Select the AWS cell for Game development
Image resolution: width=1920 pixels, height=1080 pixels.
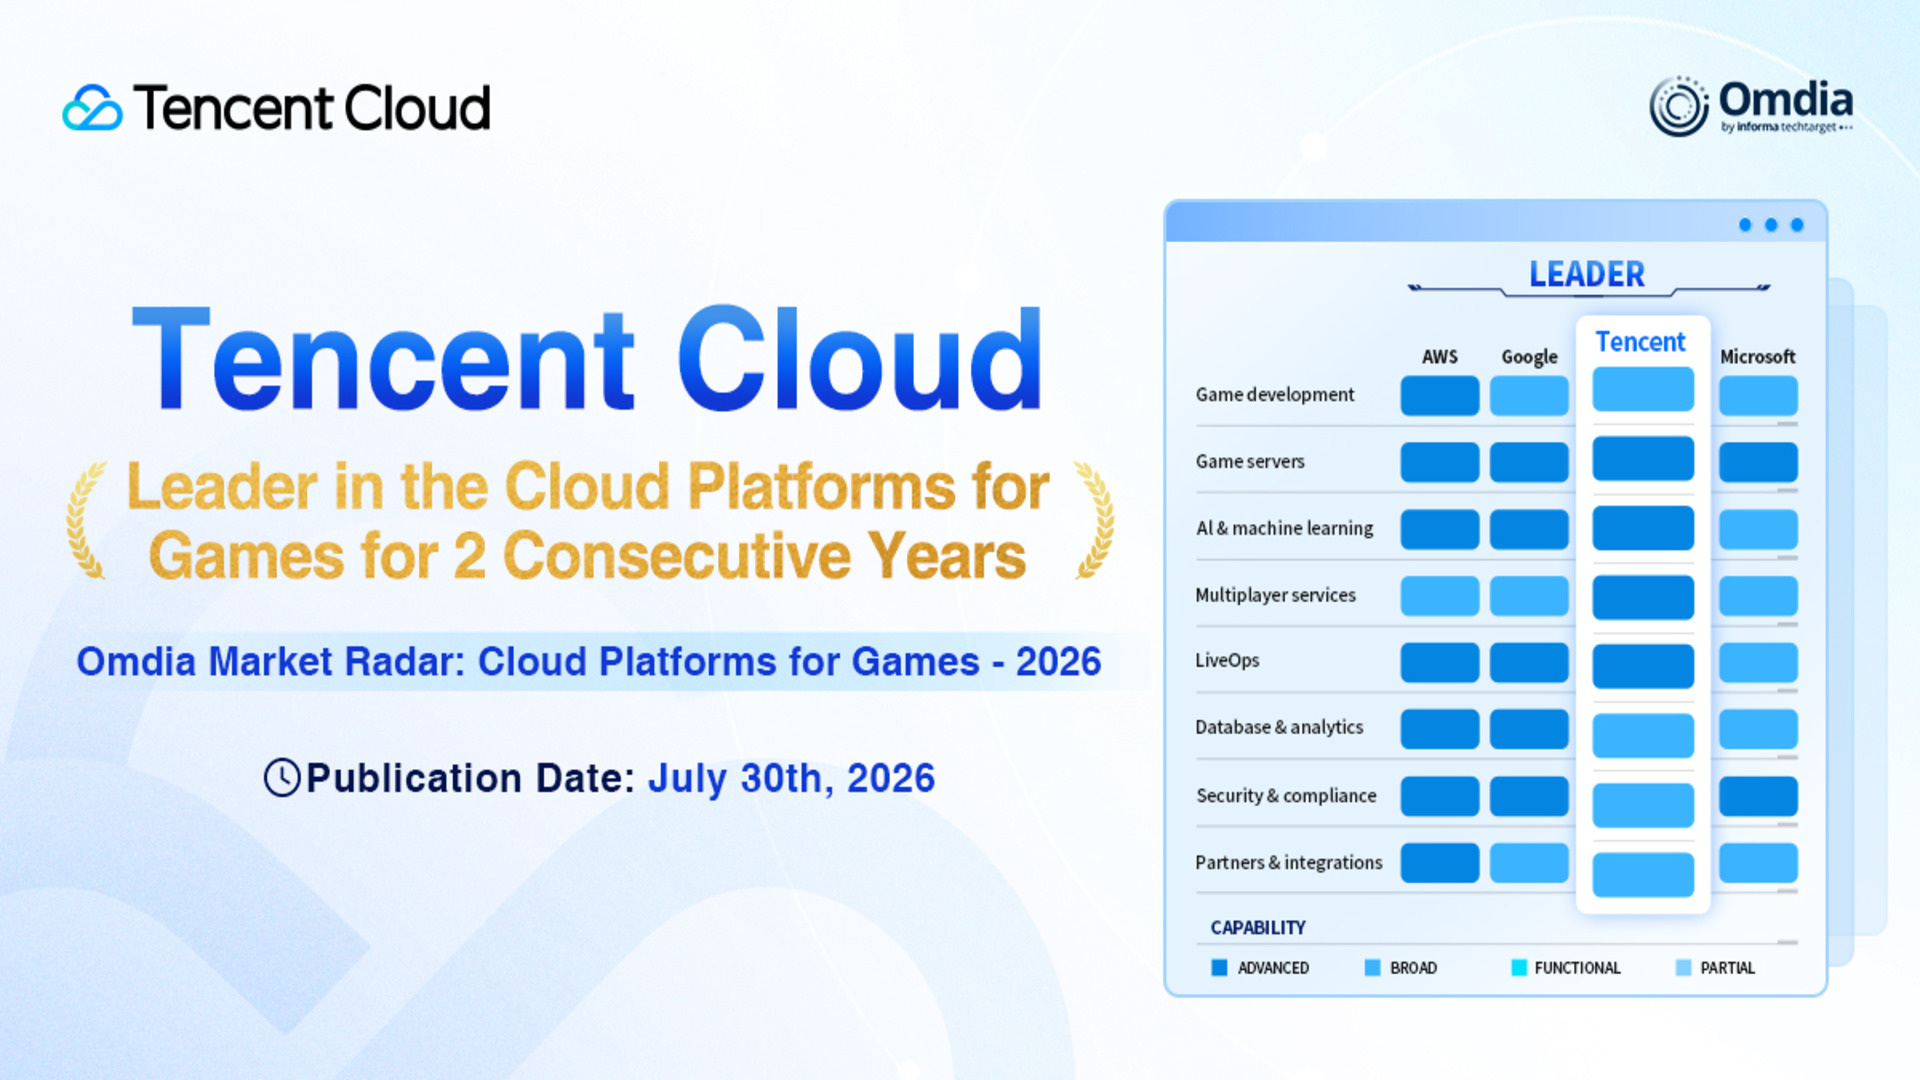click(x=1440, y=396)
